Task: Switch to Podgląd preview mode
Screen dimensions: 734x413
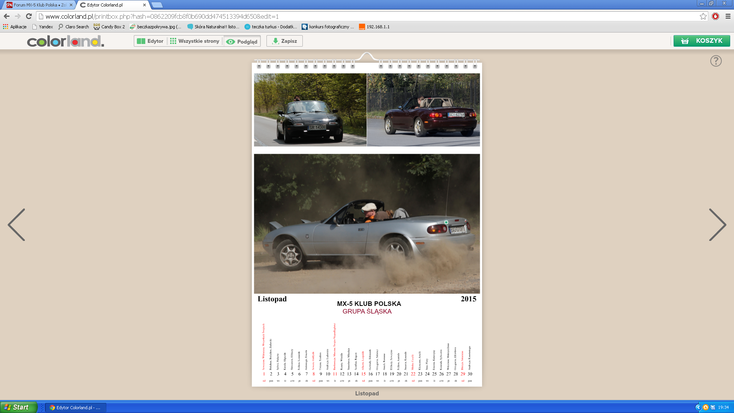Action: [x=242, y=41]
